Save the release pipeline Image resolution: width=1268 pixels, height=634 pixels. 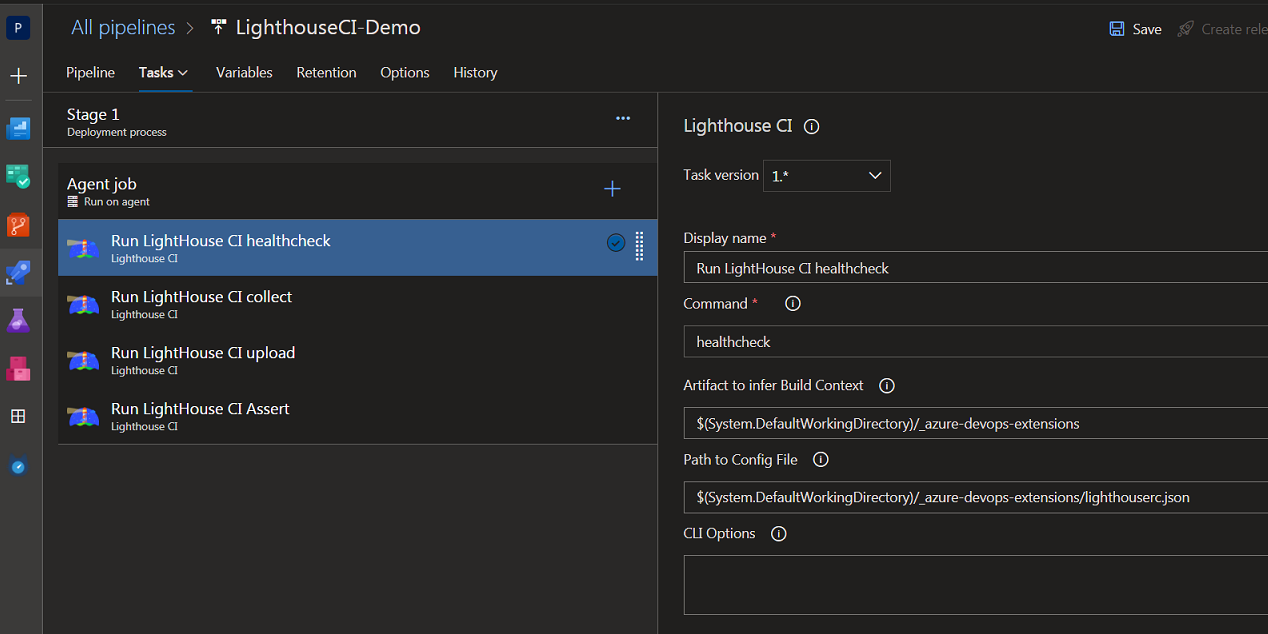[x=1135, y=29]
